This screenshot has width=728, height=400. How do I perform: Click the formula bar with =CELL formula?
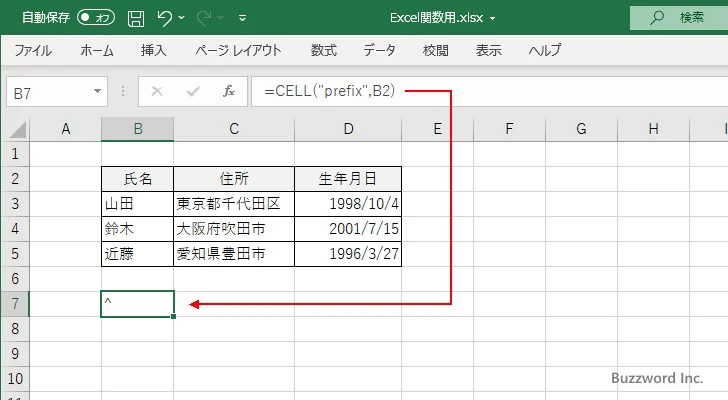[489, 91]
